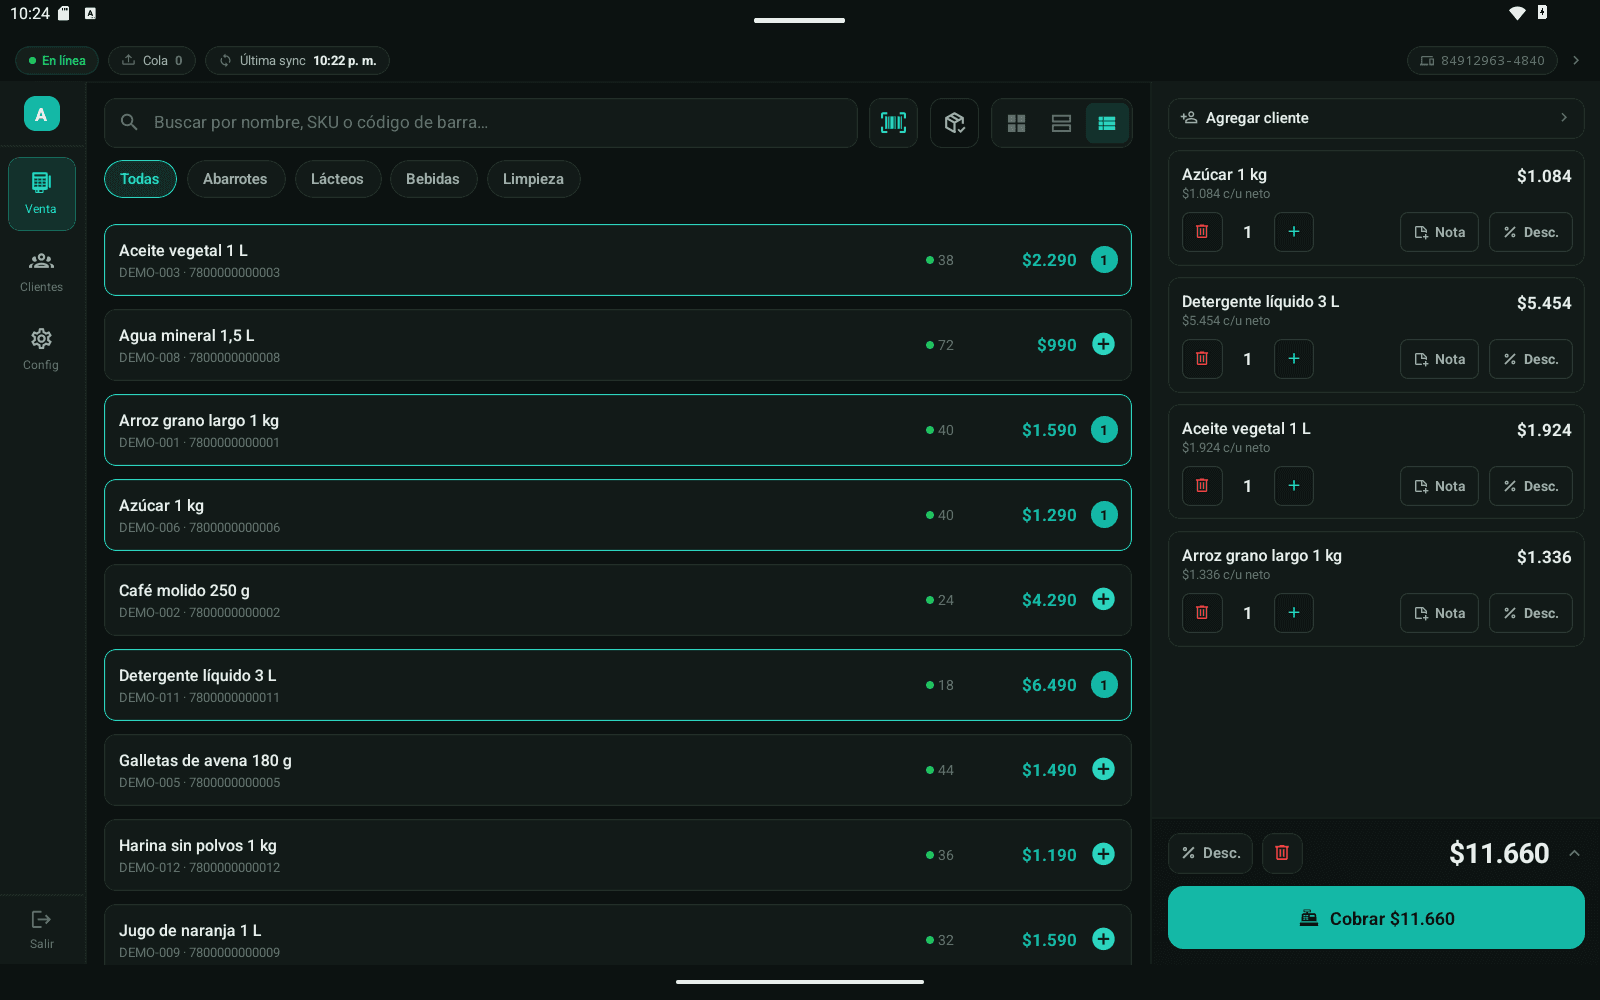1600x1000 pixels.
Task: Click the user avatar A
Action: (42, 114)
